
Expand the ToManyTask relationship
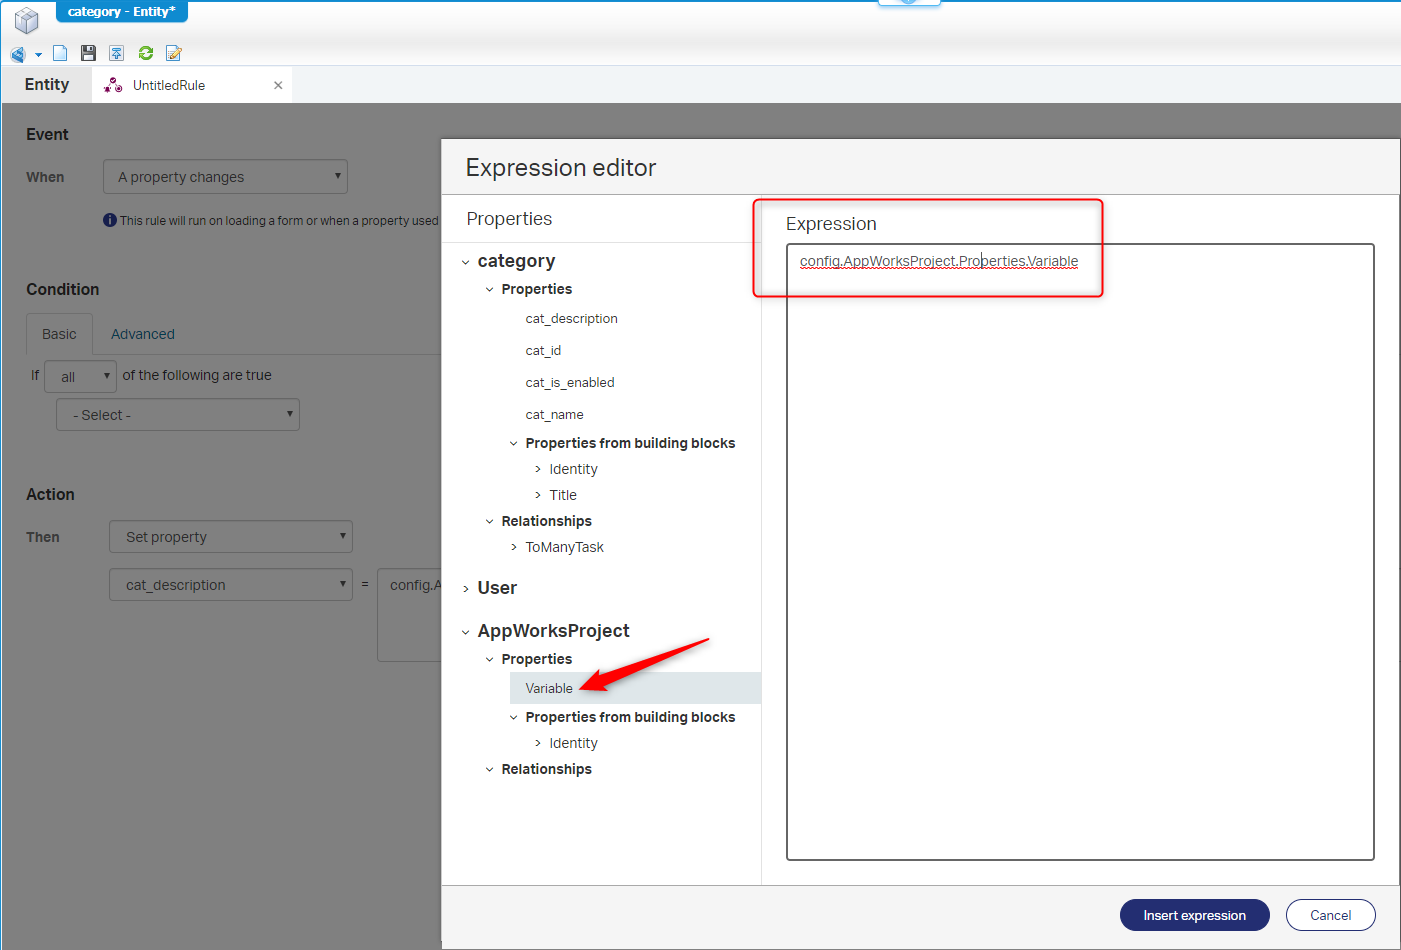tap(514, 547)
